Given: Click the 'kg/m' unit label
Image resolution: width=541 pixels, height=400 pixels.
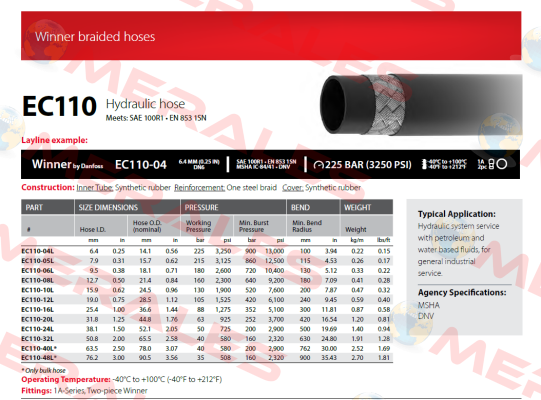Looking at the screenshot, I should point(357,240).
